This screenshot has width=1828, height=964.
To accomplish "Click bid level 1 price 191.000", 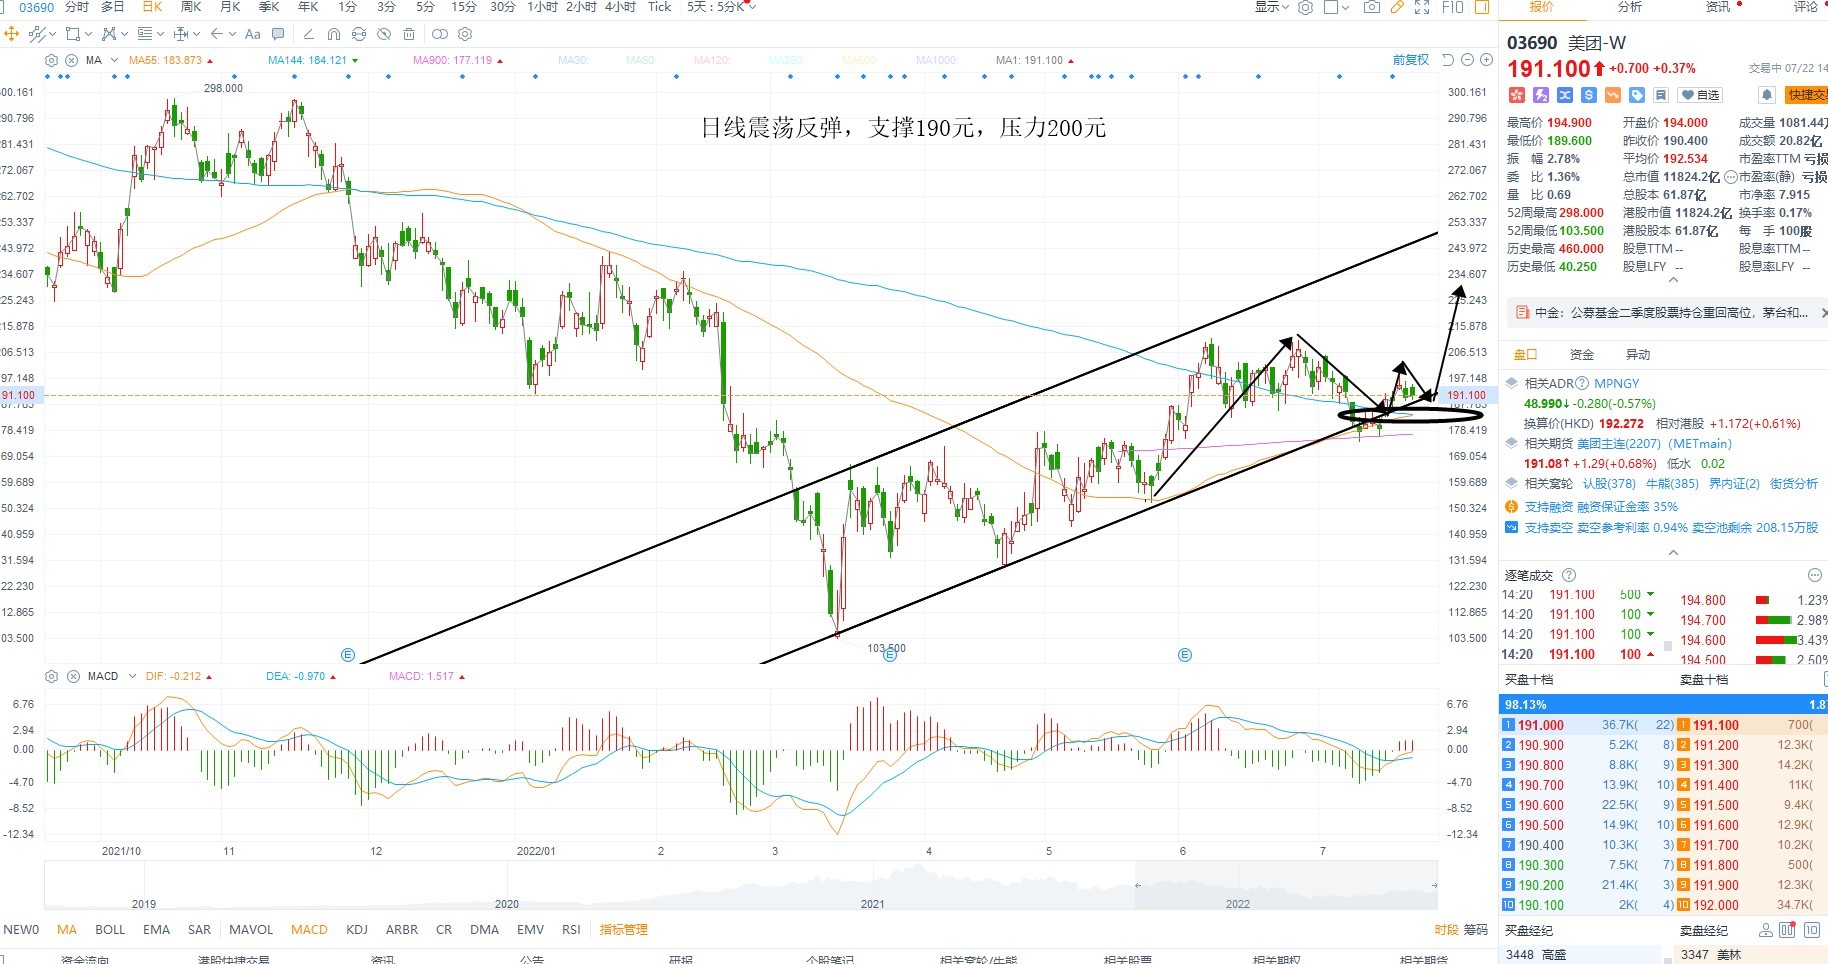I will (1541, 725).
